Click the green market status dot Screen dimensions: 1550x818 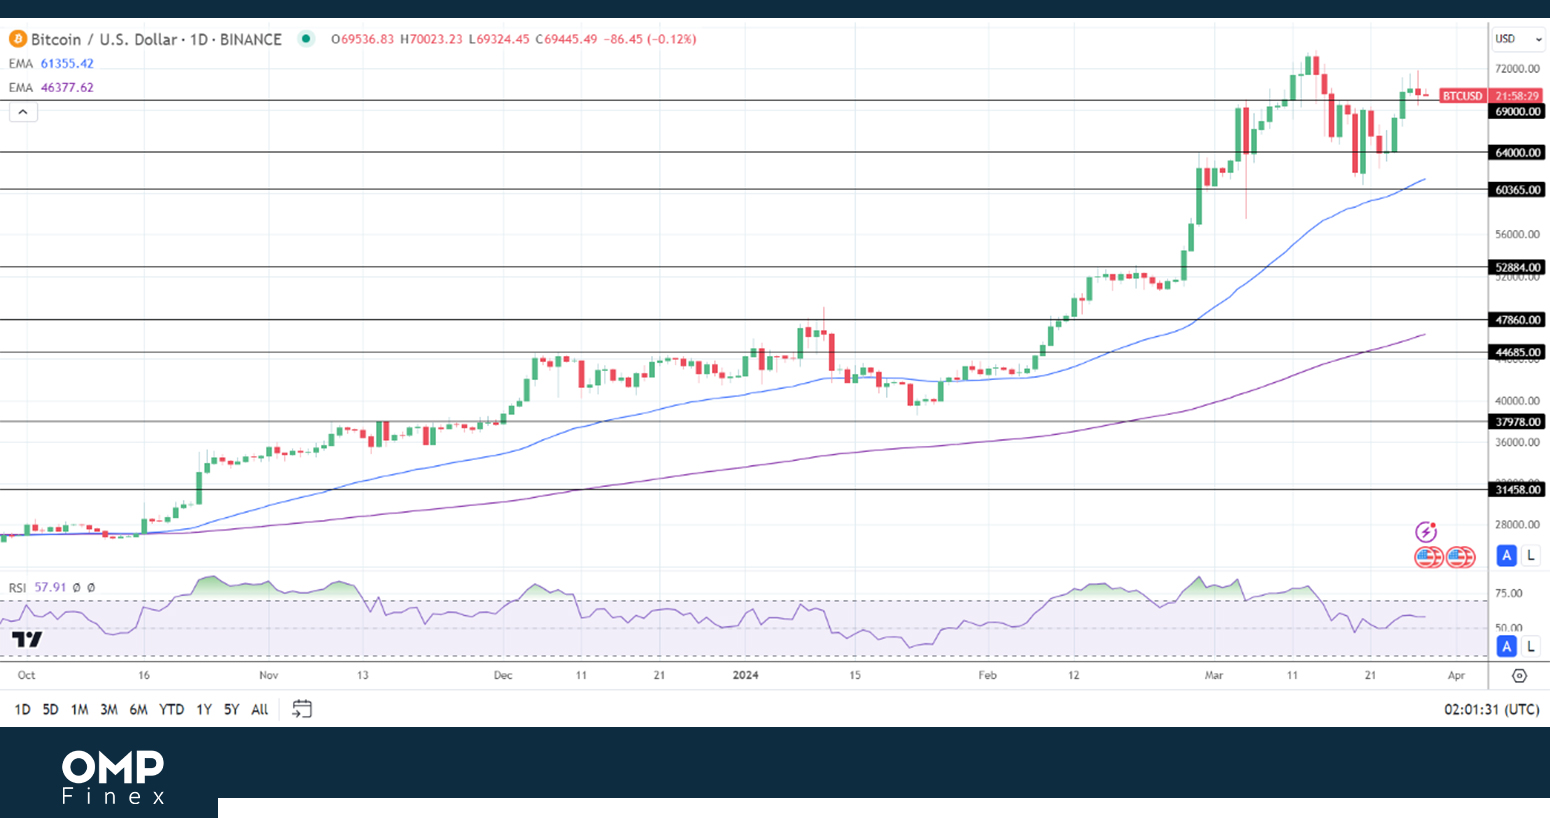pos(306,39)
